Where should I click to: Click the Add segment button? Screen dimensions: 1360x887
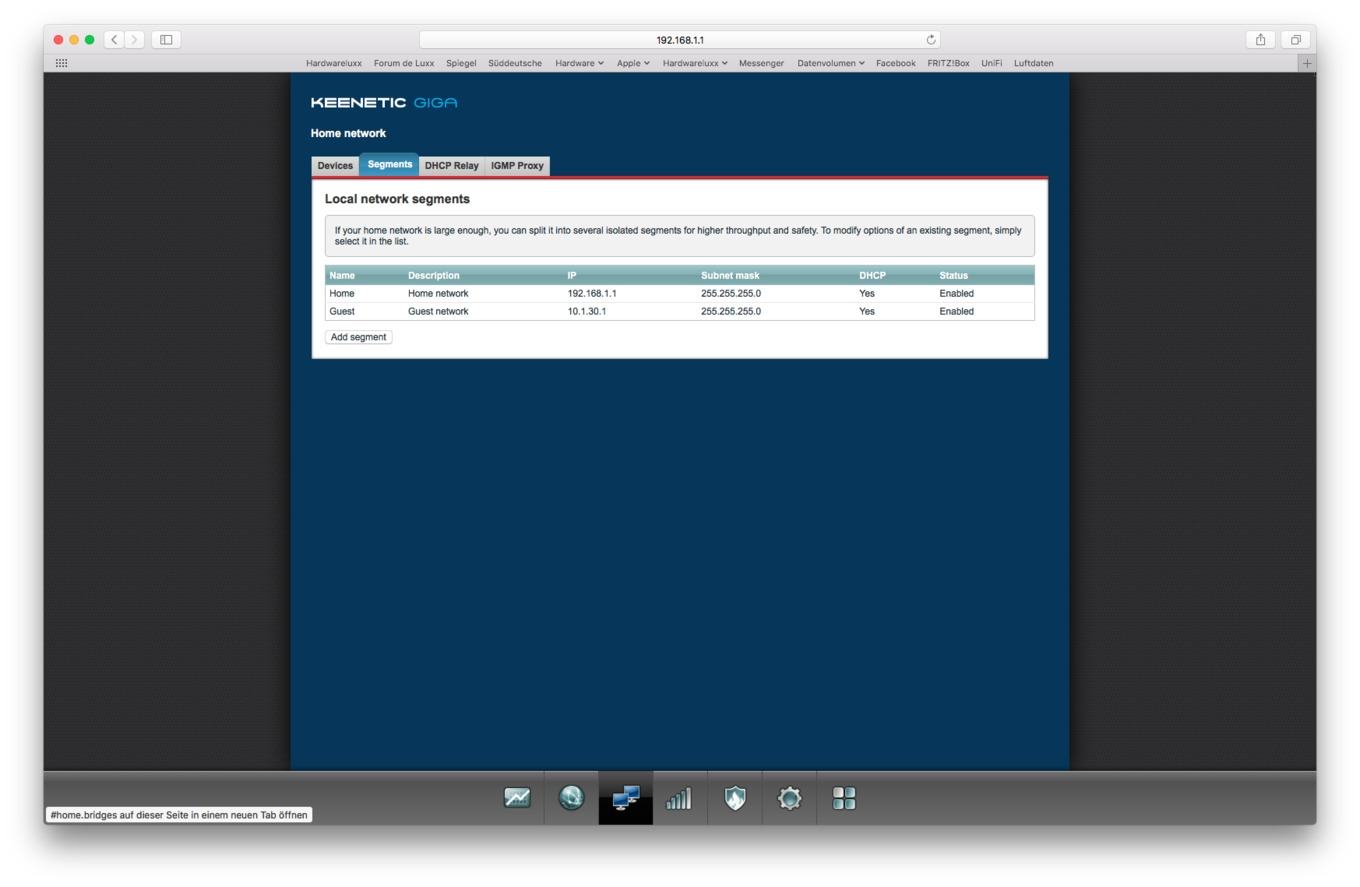tap(358, 337)
